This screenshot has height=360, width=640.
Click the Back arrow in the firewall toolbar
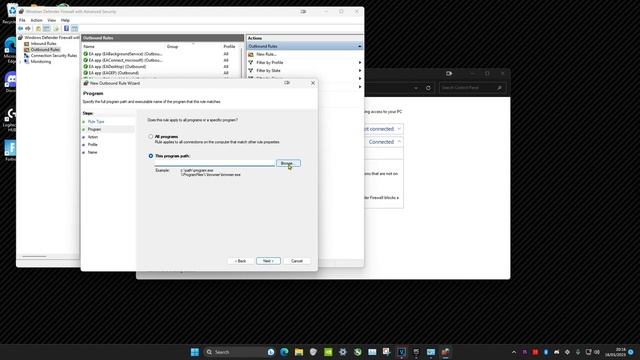[x=20, y=29]
